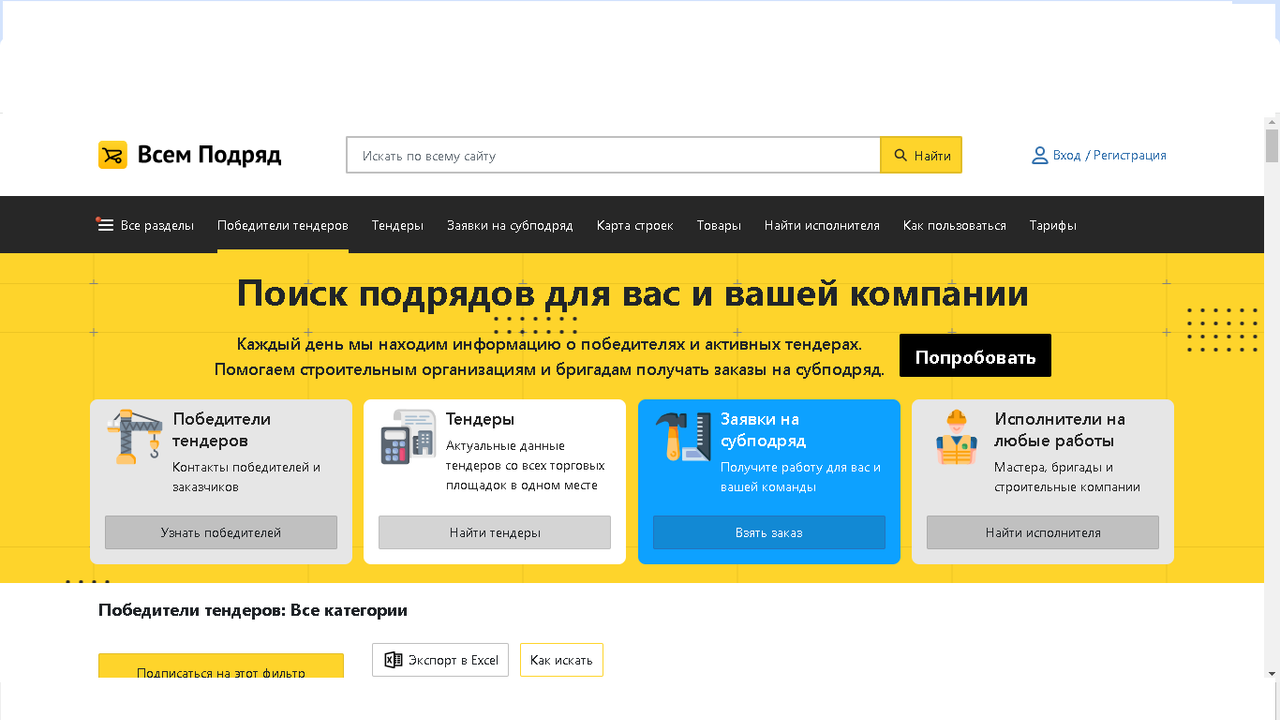The image size is (1280, 720).
Task: Click the Всем Подряд site name
Action: [209, 155]
